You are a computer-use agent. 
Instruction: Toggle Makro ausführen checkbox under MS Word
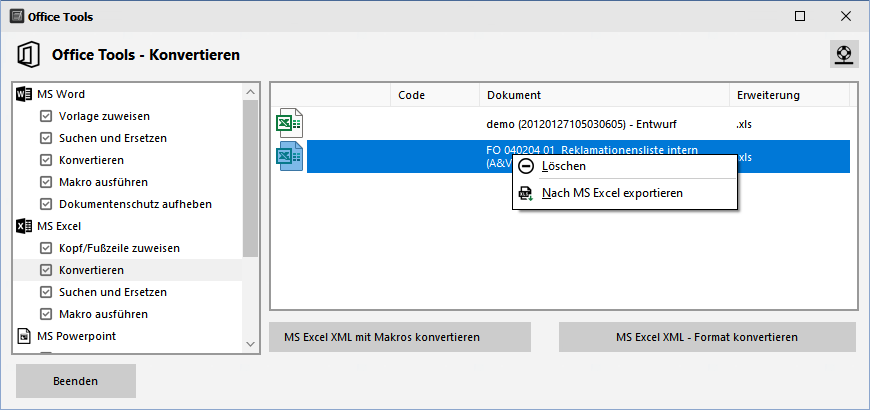click(x=46, y=182)
